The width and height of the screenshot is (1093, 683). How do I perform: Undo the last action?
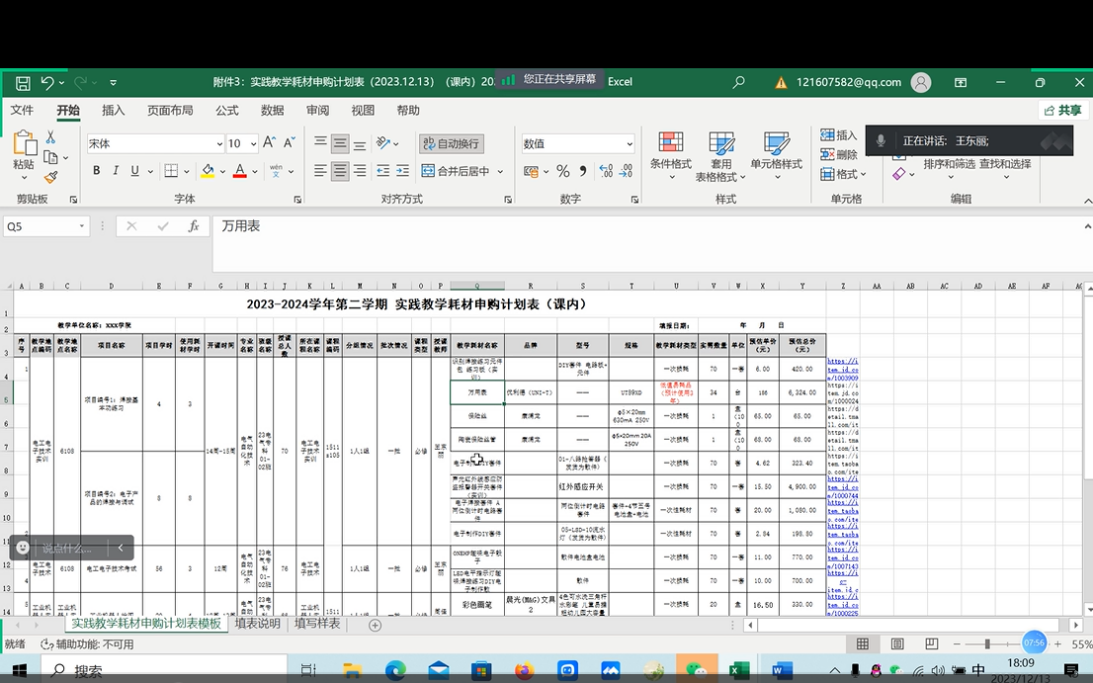pyautogui.click(x=47, y=83)
